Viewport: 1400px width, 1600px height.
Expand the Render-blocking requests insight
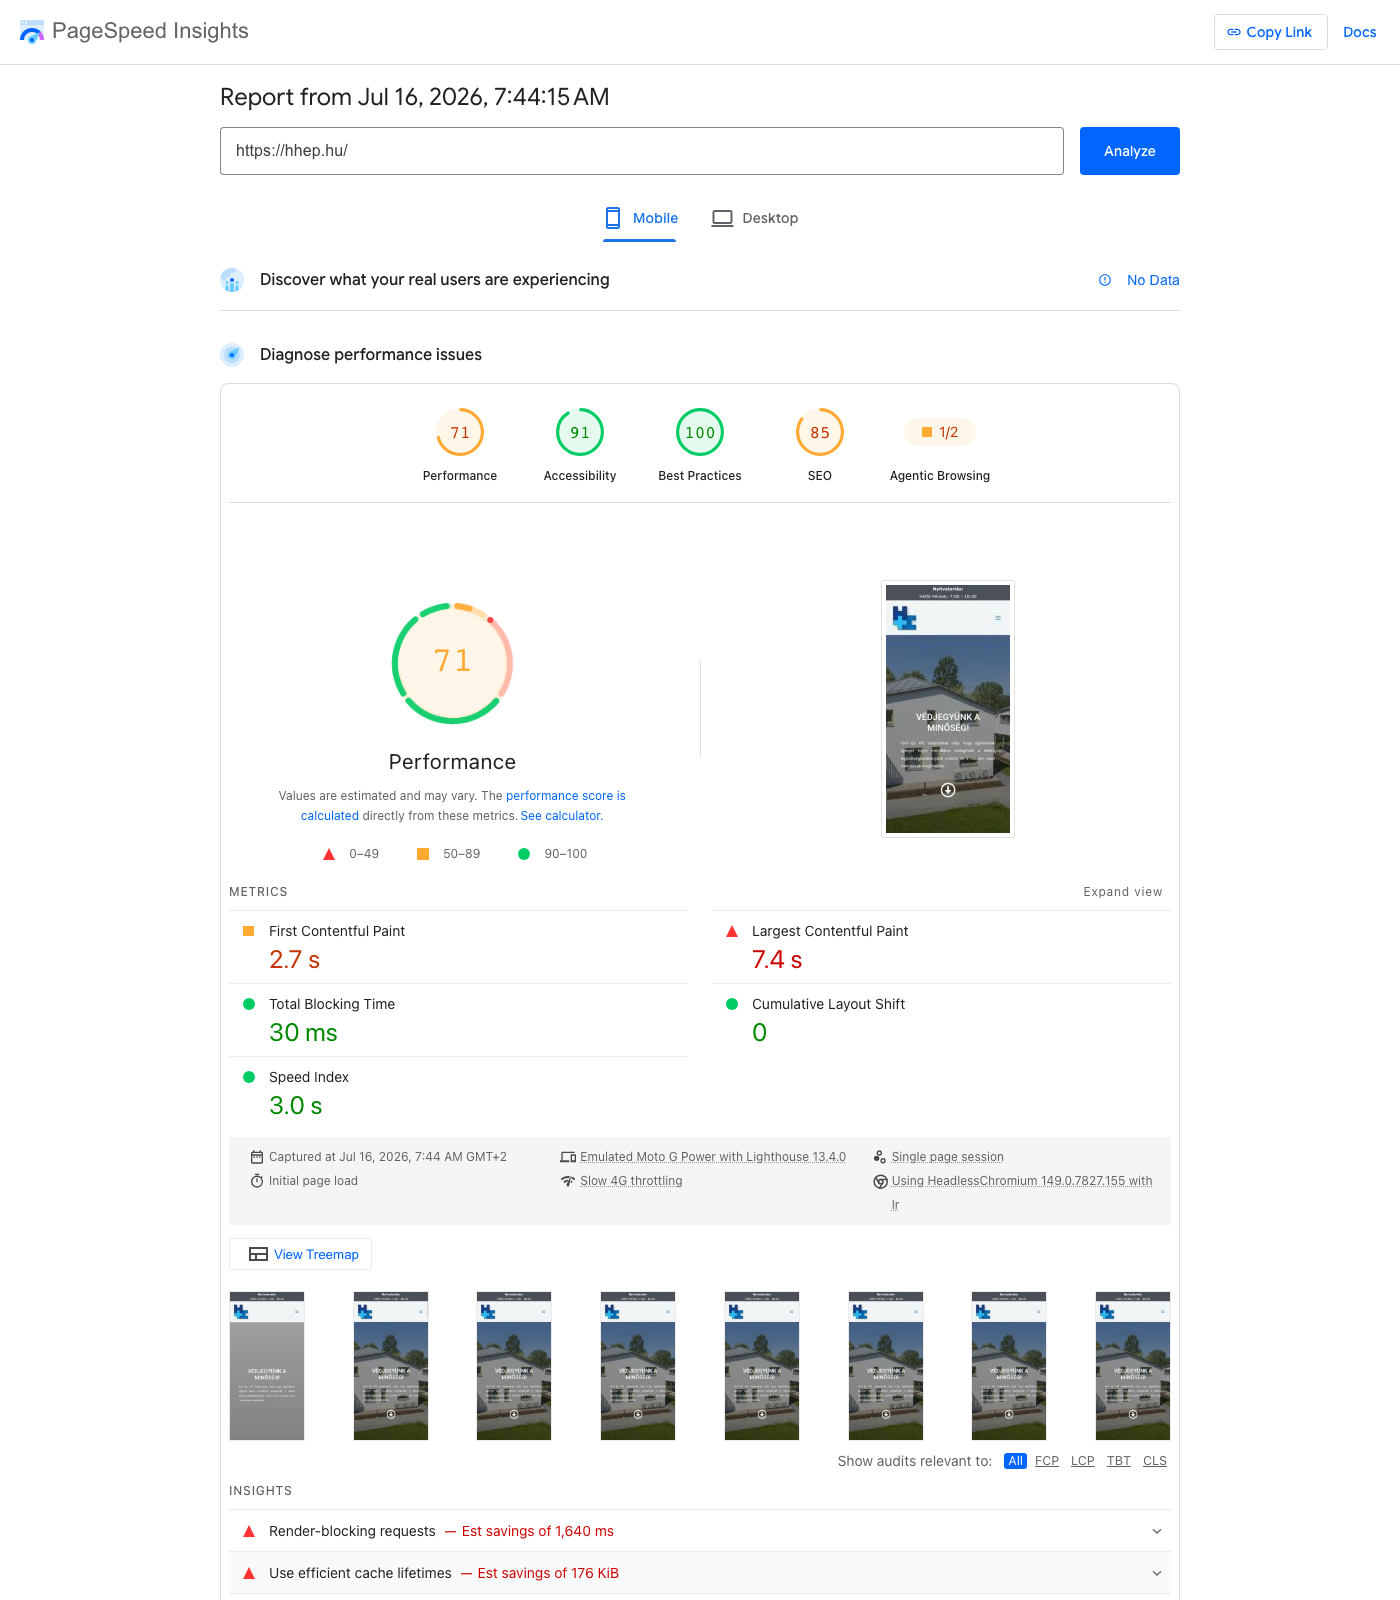pyautogui.click(x=700, y=1531)
